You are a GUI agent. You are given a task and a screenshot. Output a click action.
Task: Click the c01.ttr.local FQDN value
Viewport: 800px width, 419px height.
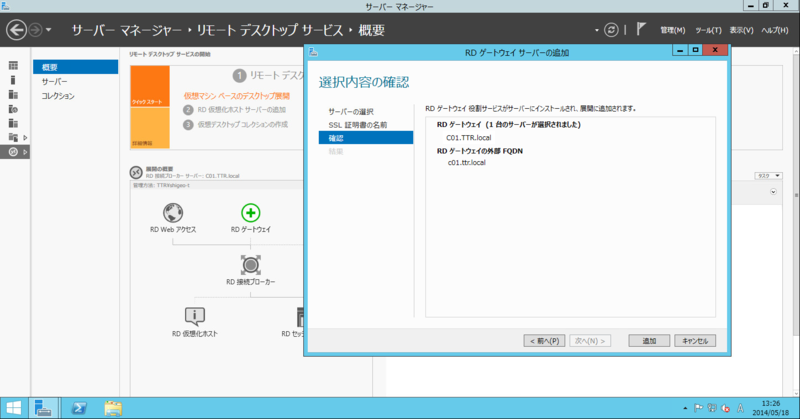466,163
